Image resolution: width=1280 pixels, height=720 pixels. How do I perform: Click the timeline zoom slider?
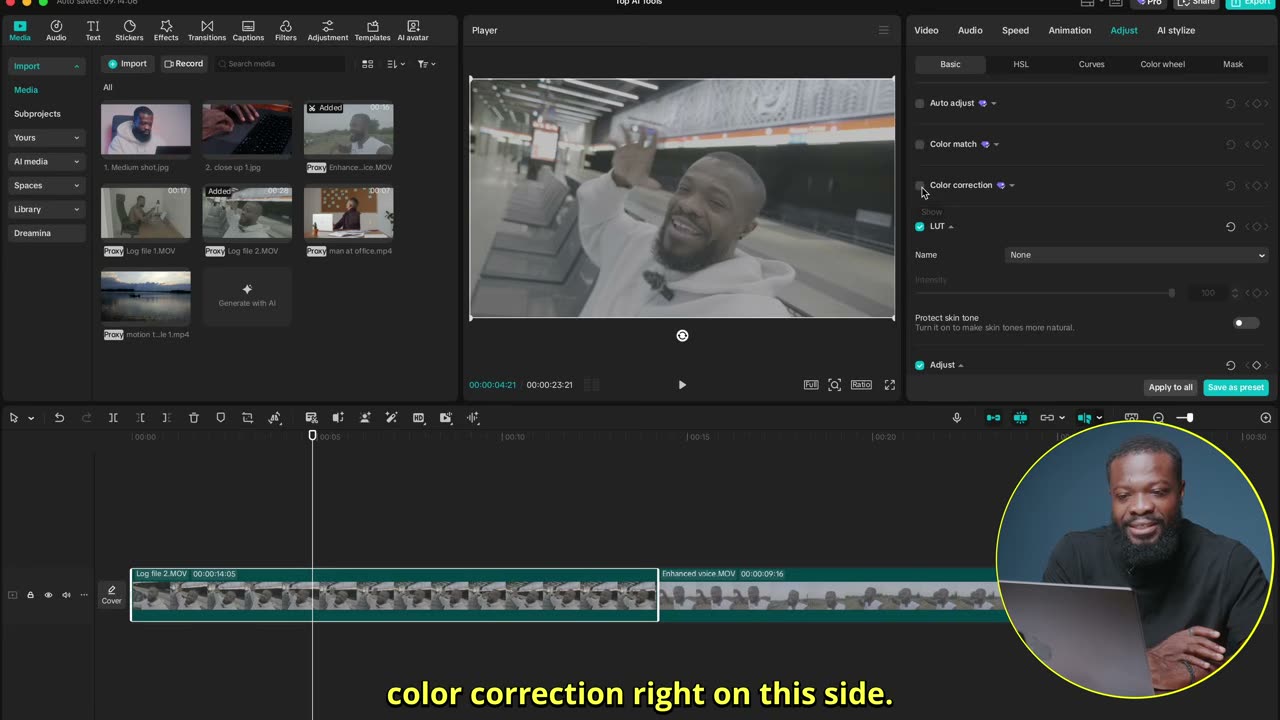point(1187,418)
